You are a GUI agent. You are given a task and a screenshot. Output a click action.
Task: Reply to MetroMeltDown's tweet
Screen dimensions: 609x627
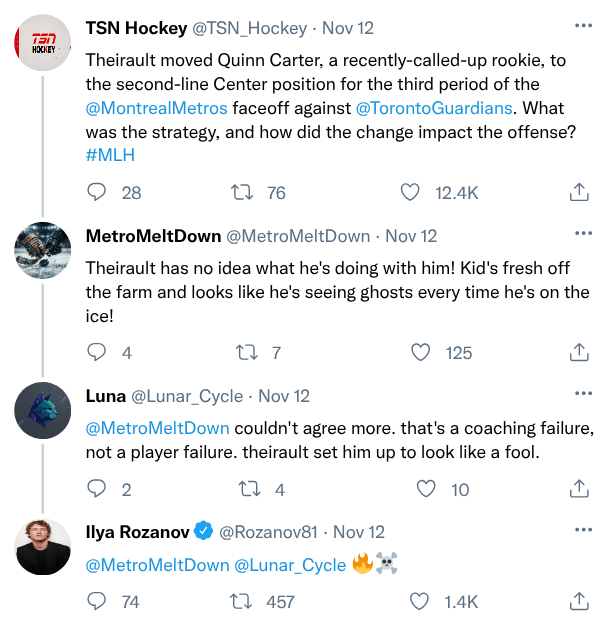pos(97,352)
